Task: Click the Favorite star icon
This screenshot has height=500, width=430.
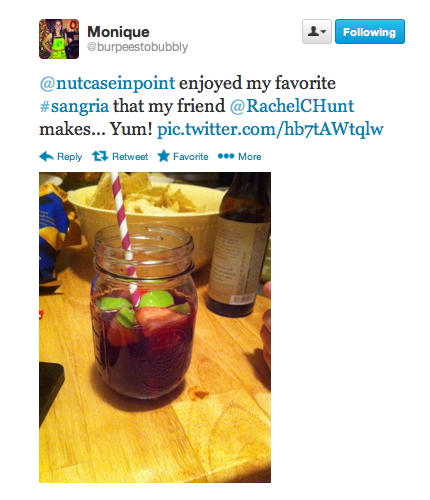Action: 163,156
